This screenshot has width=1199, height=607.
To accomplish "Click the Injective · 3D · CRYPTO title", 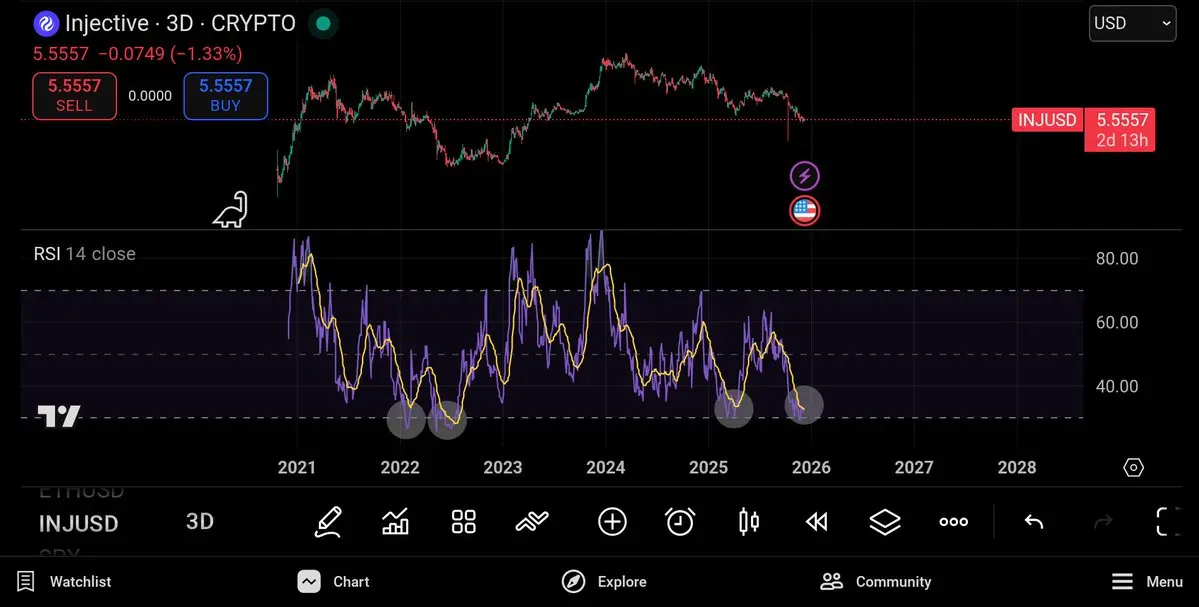I will [180, 24].
